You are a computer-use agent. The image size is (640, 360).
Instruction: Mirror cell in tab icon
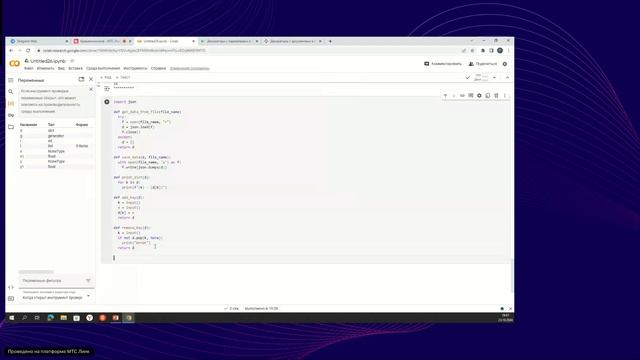click(x=488, y=96)
